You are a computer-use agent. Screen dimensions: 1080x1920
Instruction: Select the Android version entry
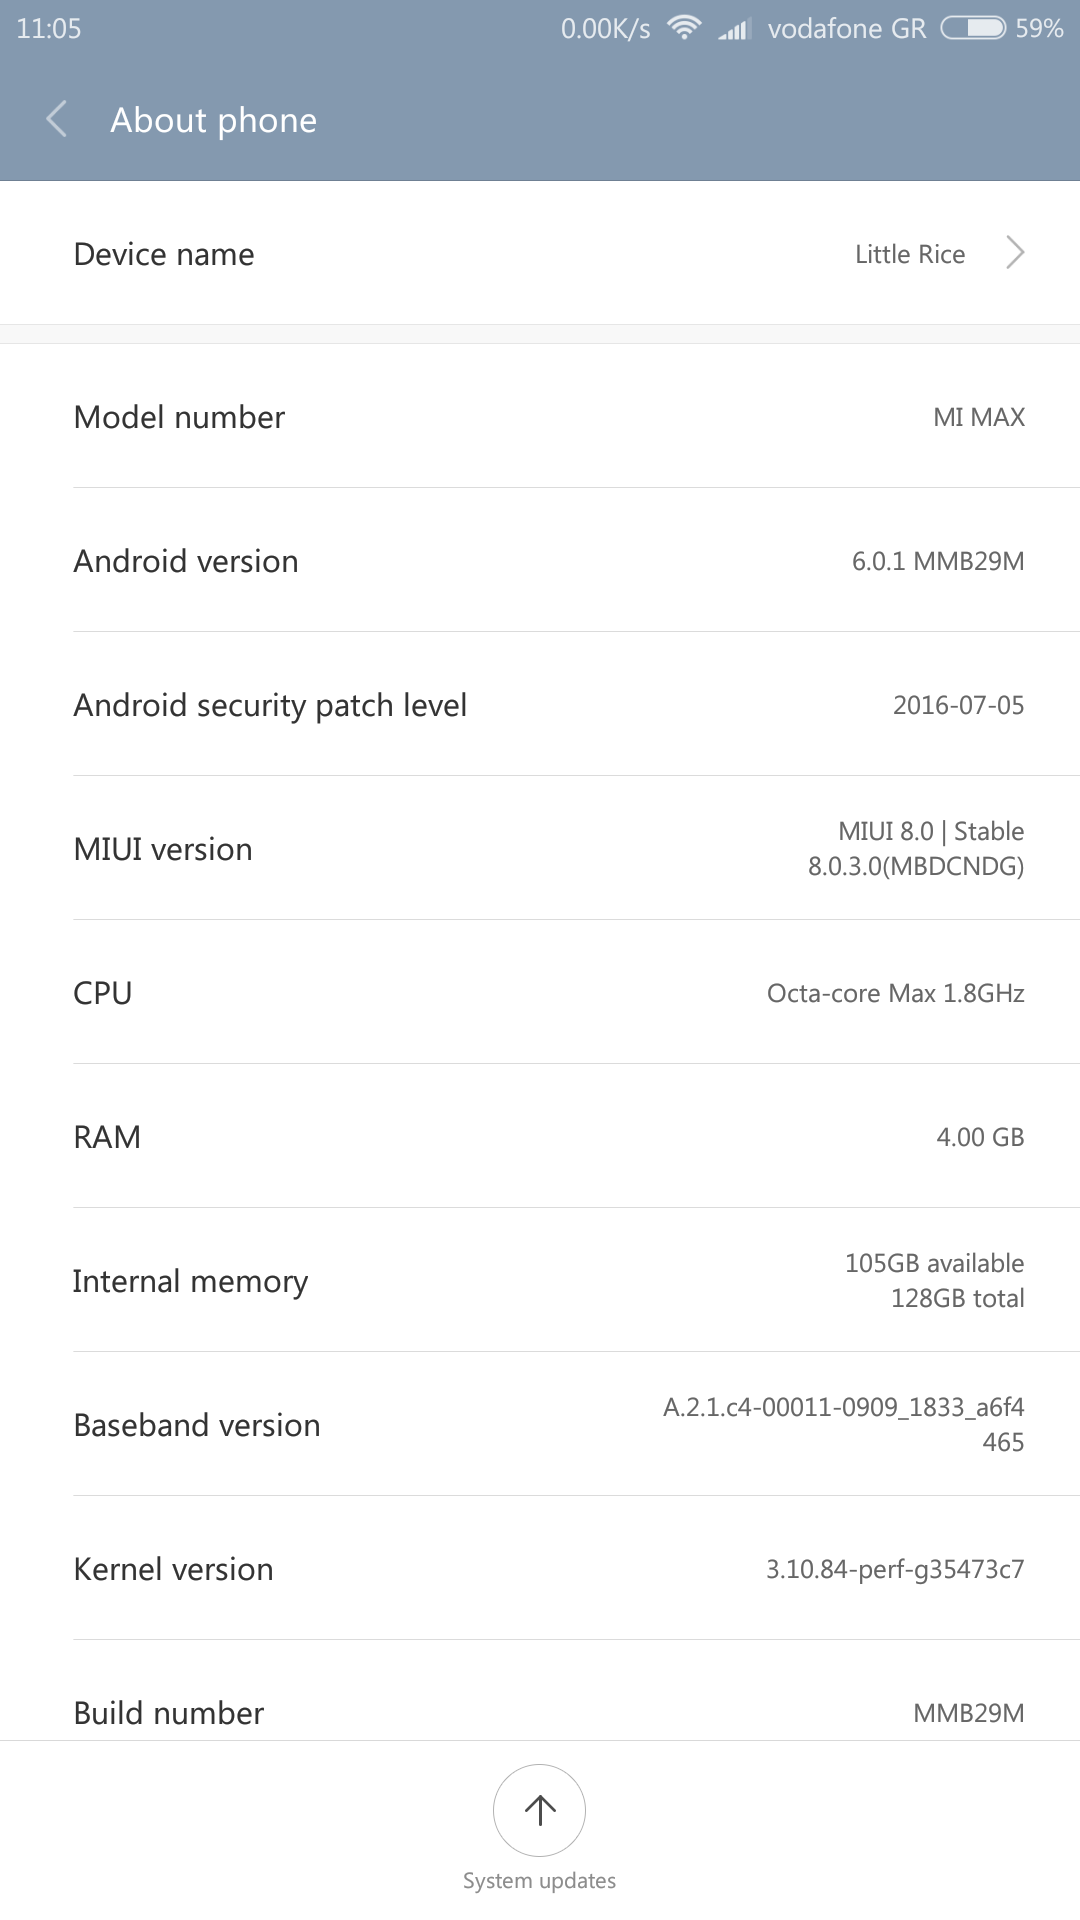[x=540, y=561]
